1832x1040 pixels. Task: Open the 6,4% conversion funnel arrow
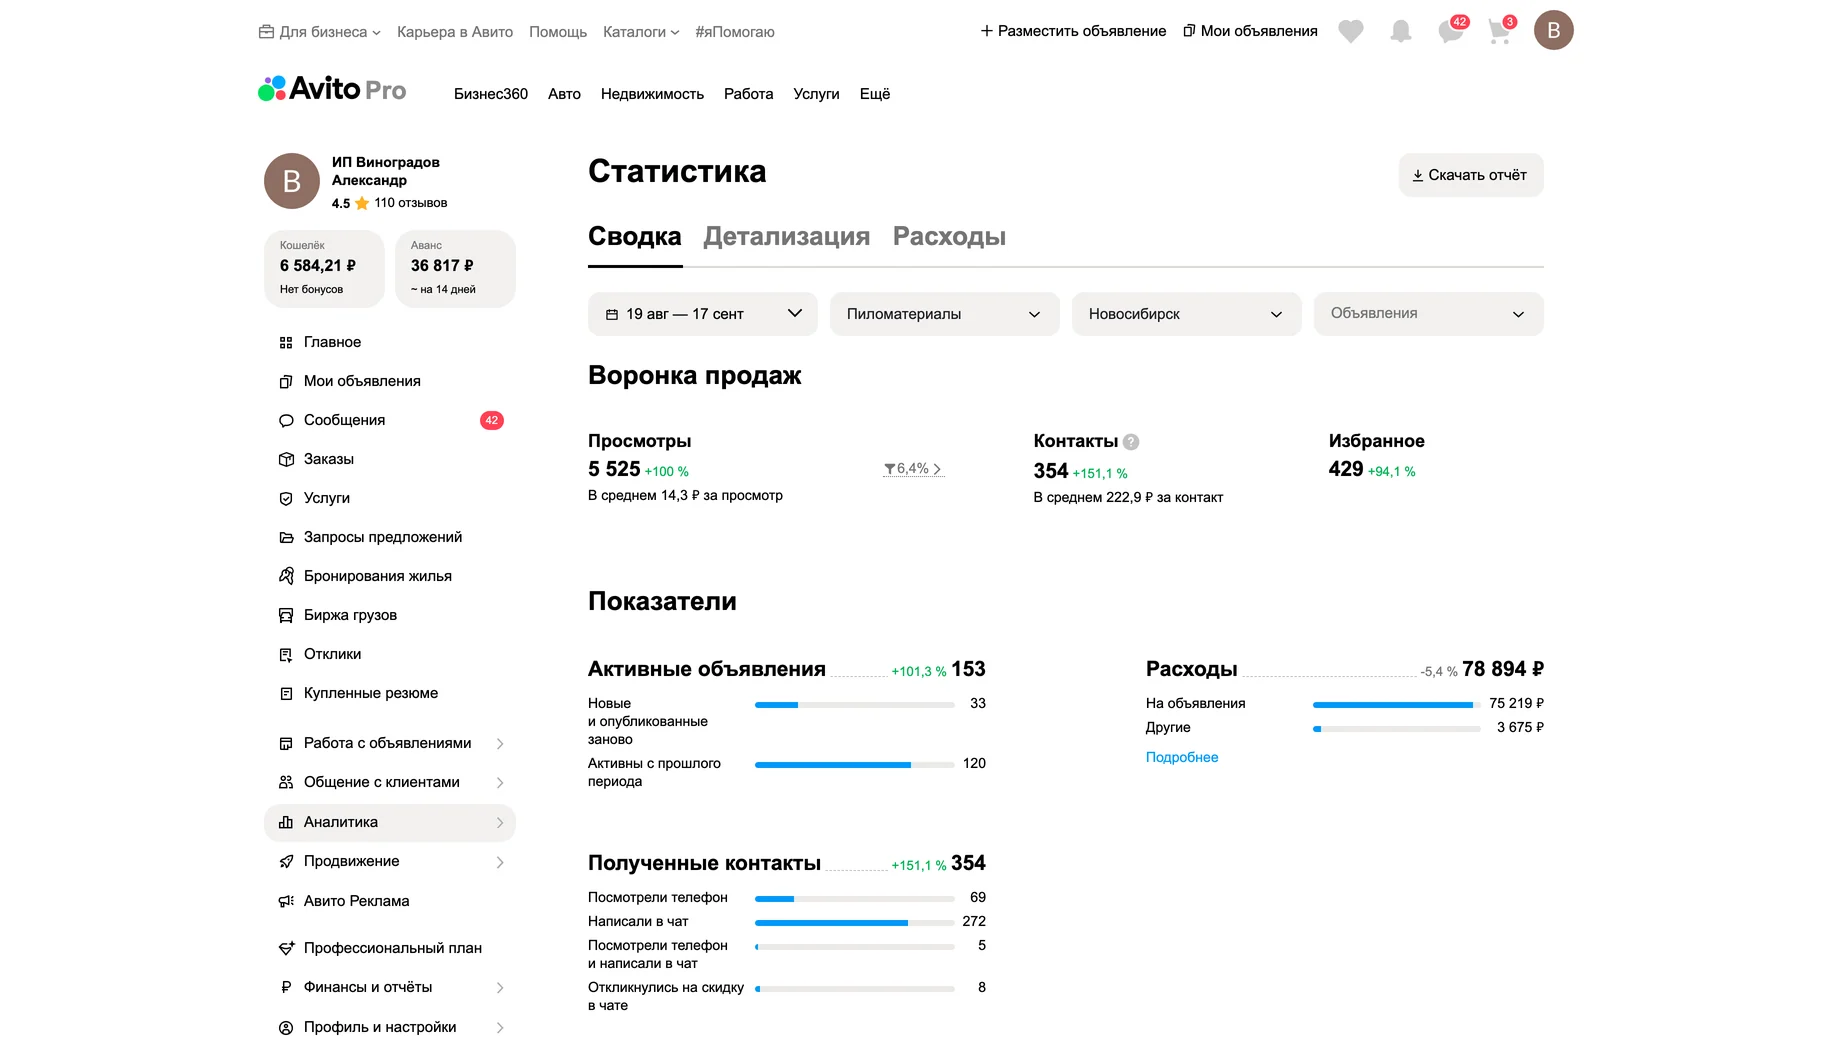point(913,469)
